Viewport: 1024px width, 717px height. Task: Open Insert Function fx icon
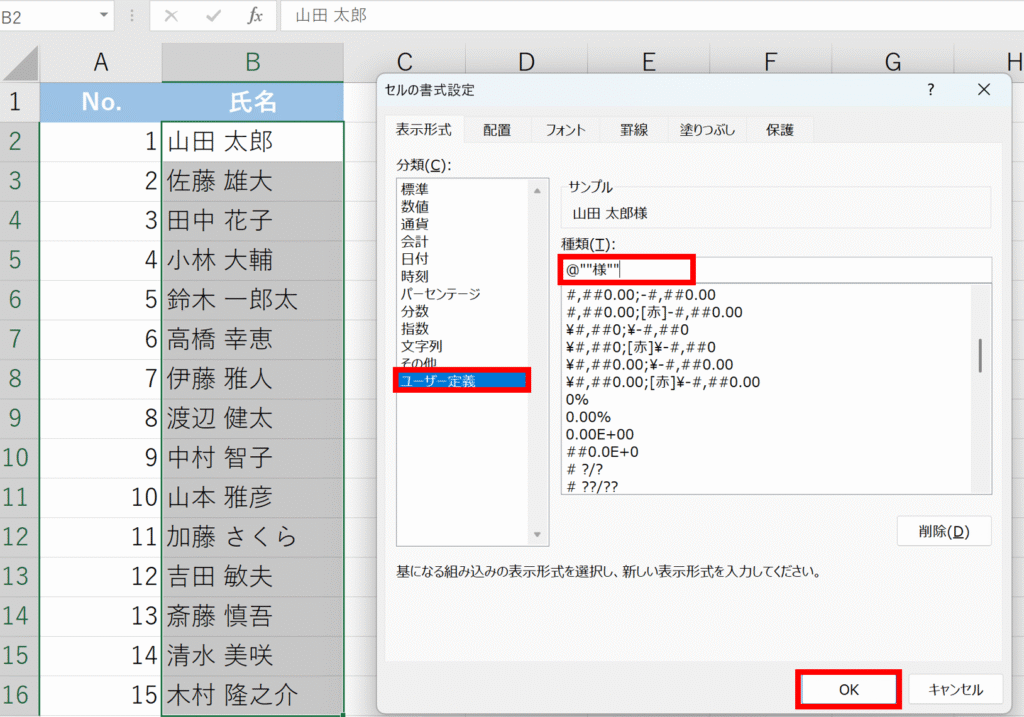click(x=255, y=16)
